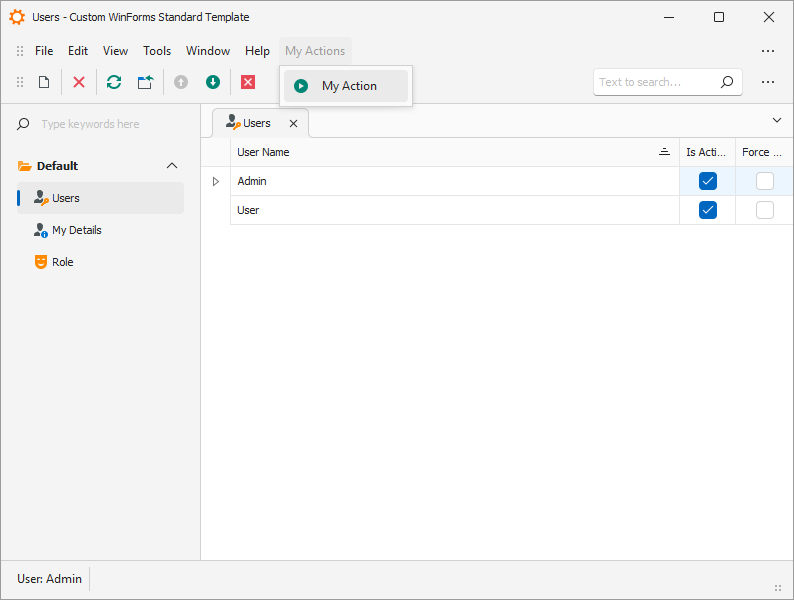Click the New document toolbar icon
Screen dimensions: 794x600
click(x=44, y=82)
